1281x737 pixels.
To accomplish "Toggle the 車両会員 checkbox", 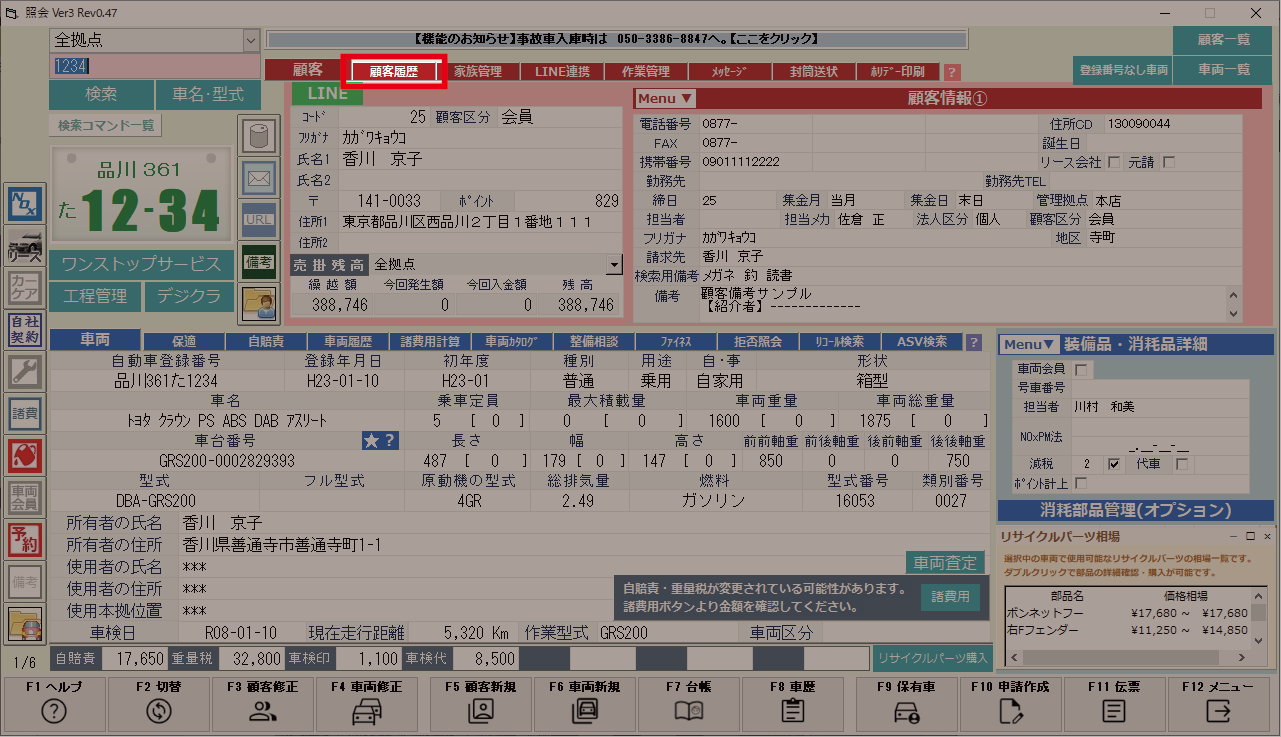I will tap(1081, 369).
